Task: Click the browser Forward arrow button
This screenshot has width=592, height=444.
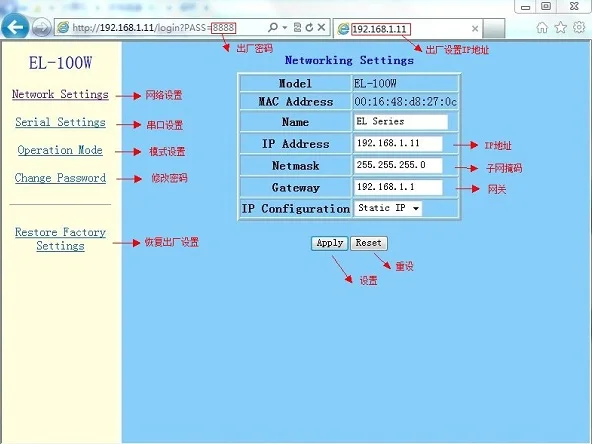Action: [x=41, y=28]
